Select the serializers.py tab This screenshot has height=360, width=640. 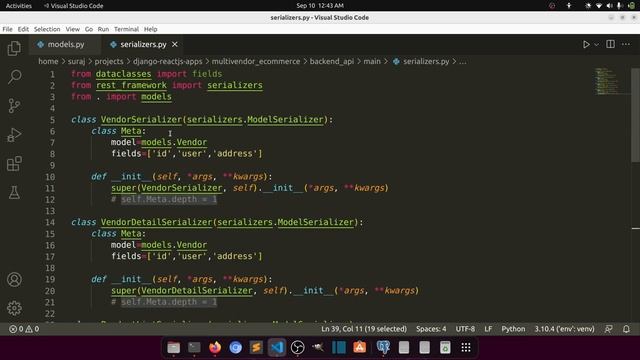pos(142,44)
